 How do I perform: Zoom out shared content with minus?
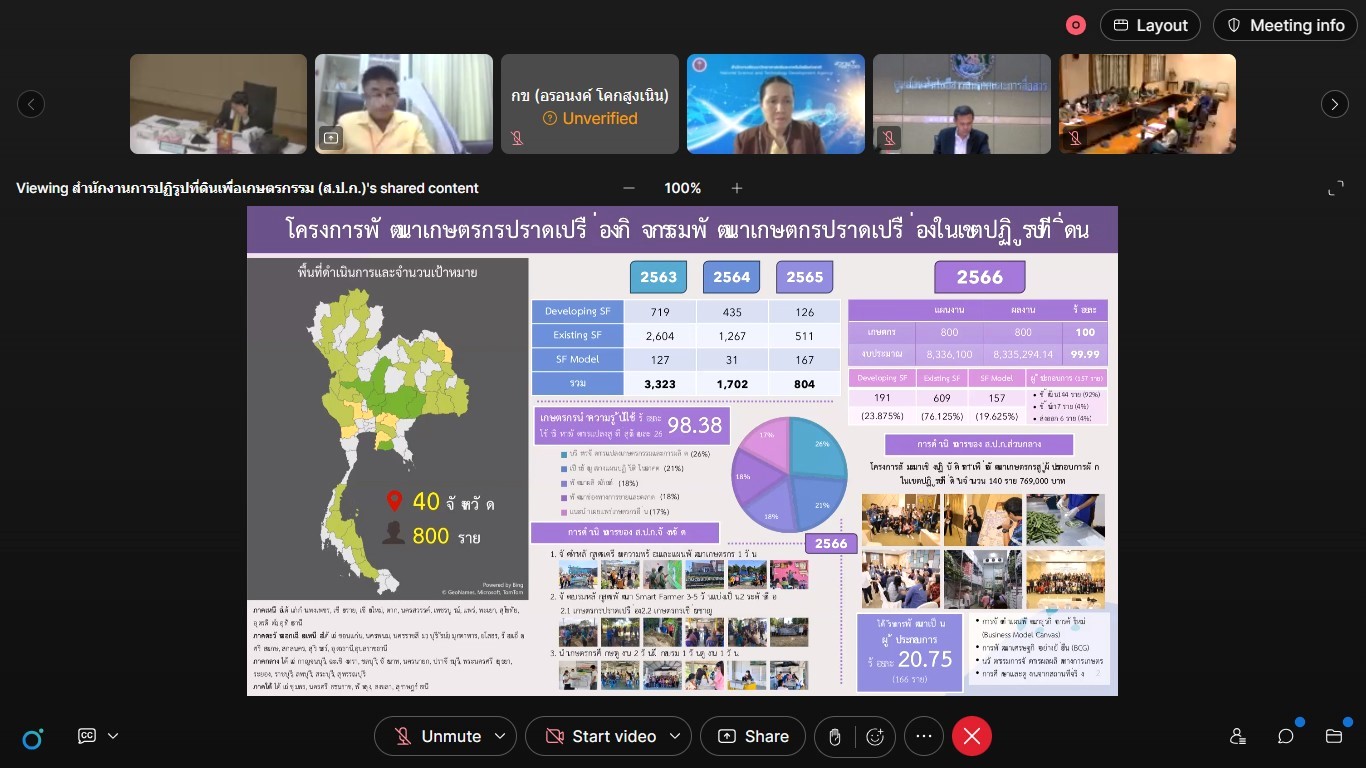629,188
